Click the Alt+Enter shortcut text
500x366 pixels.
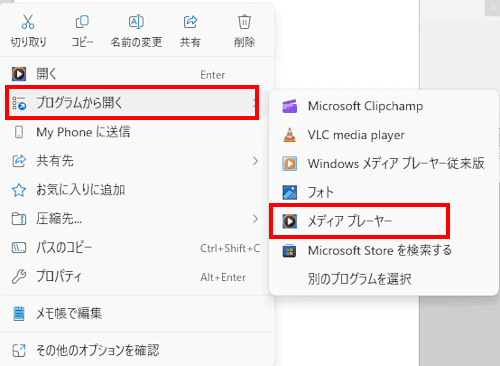(223, 277)
